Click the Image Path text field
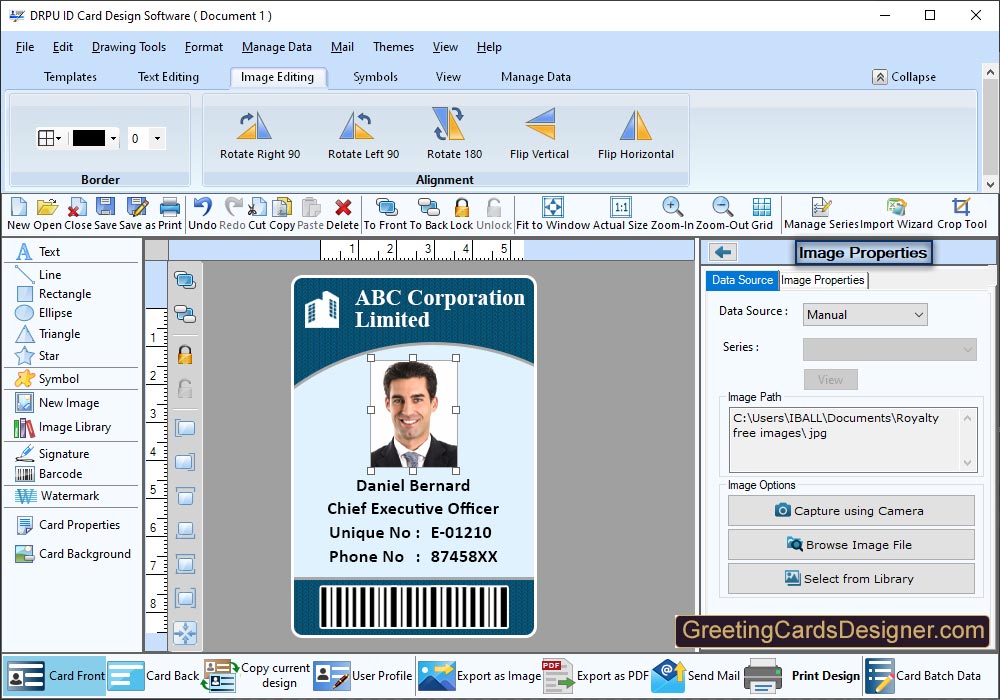Screen dimensions: 1000x700 (853, 440)
